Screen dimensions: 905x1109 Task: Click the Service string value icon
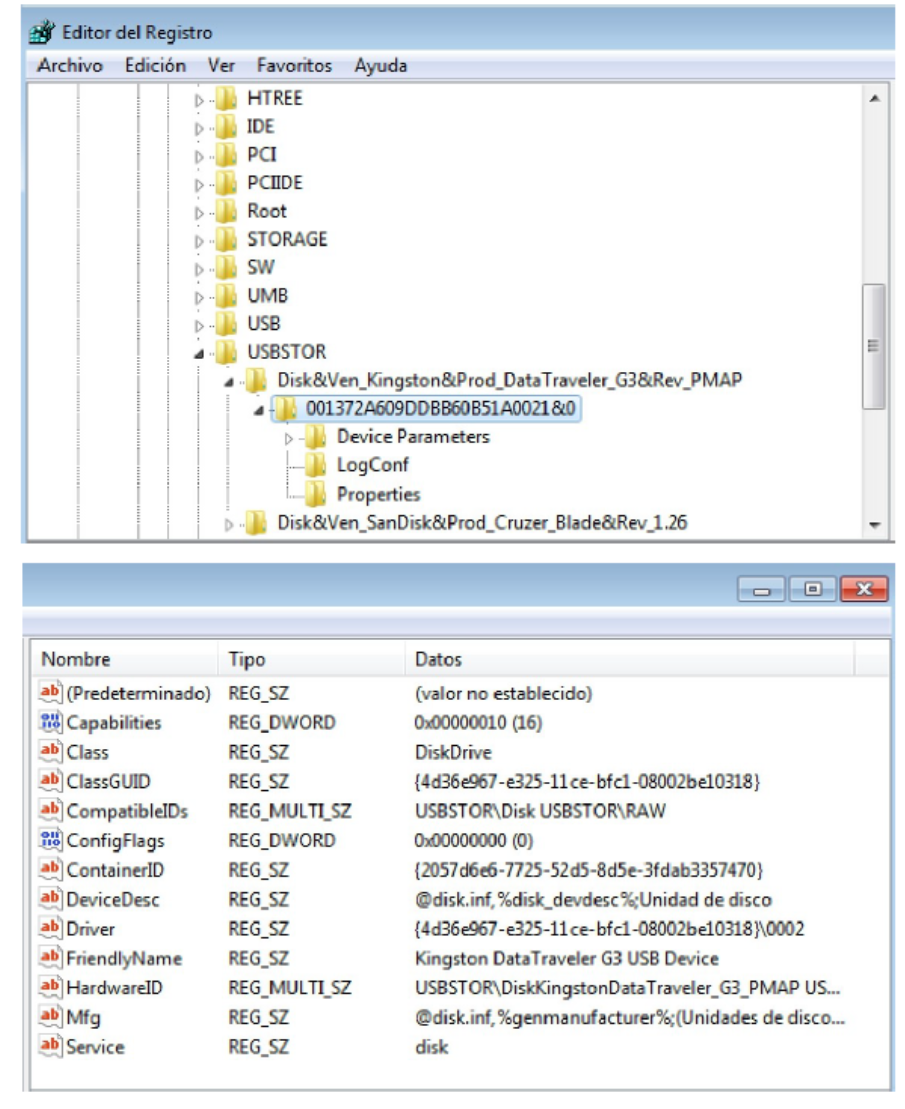click(x=51, y=1045)
